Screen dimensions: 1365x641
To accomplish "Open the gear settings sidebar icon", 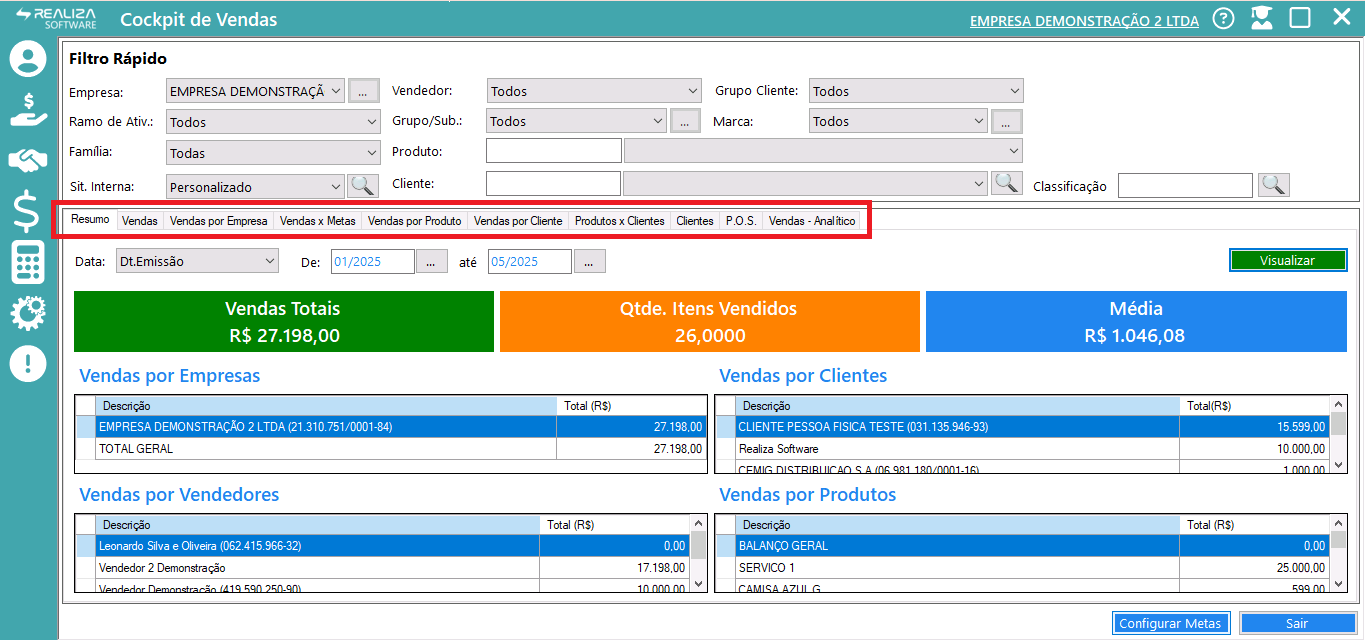I will (x=28, y=313).
